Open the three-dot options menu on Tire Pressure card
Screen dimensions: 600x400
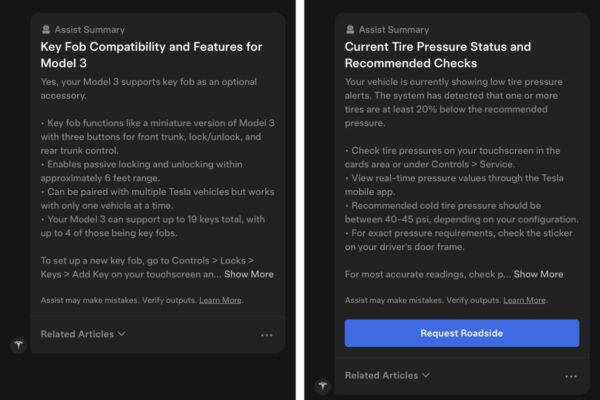[571, 376]
